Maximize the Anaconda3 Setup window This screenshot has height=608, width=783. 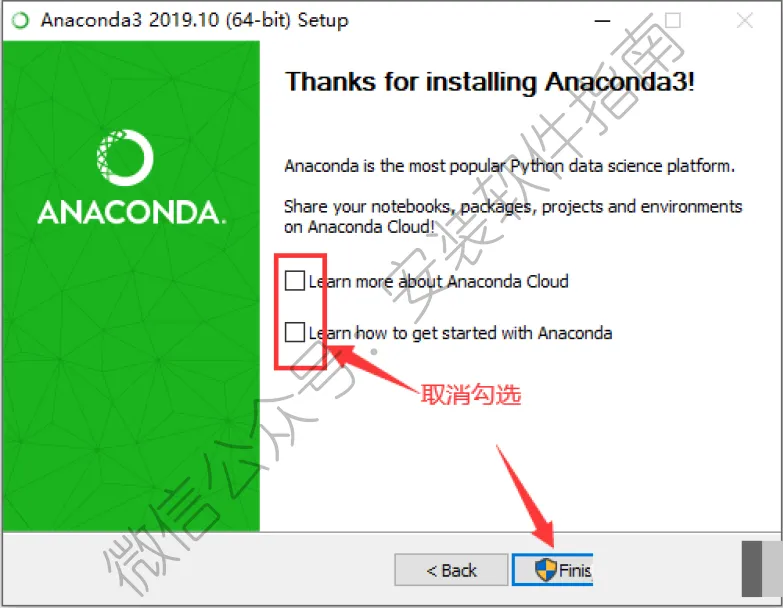[673, 21]
